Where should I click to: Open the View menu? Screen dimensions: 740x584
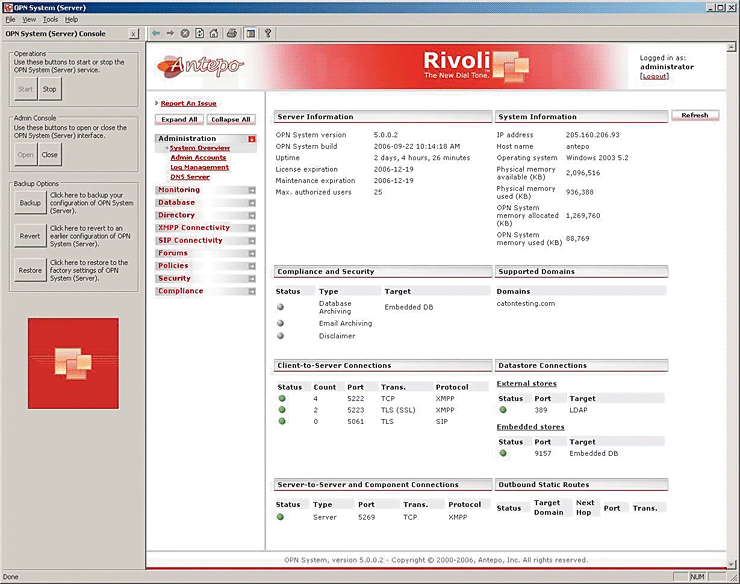[x=29, y=19]
